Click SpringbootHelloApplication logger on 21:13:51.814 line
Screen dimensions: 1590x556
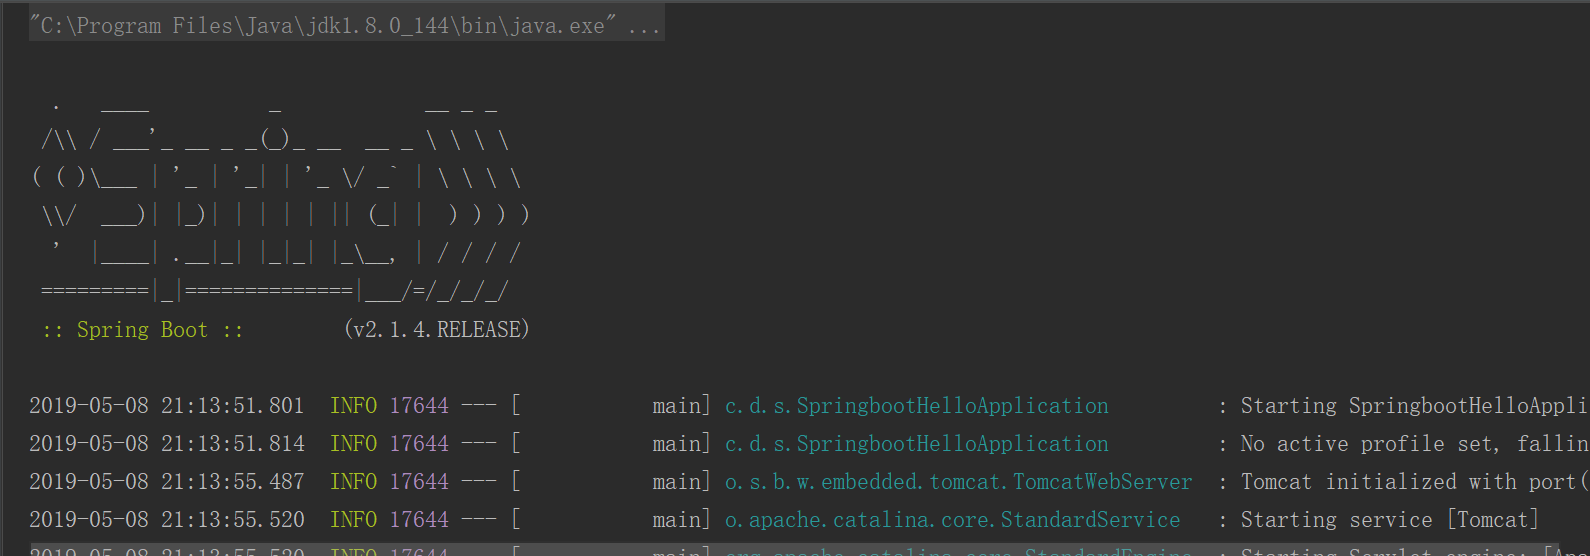(x=917, y=444)
